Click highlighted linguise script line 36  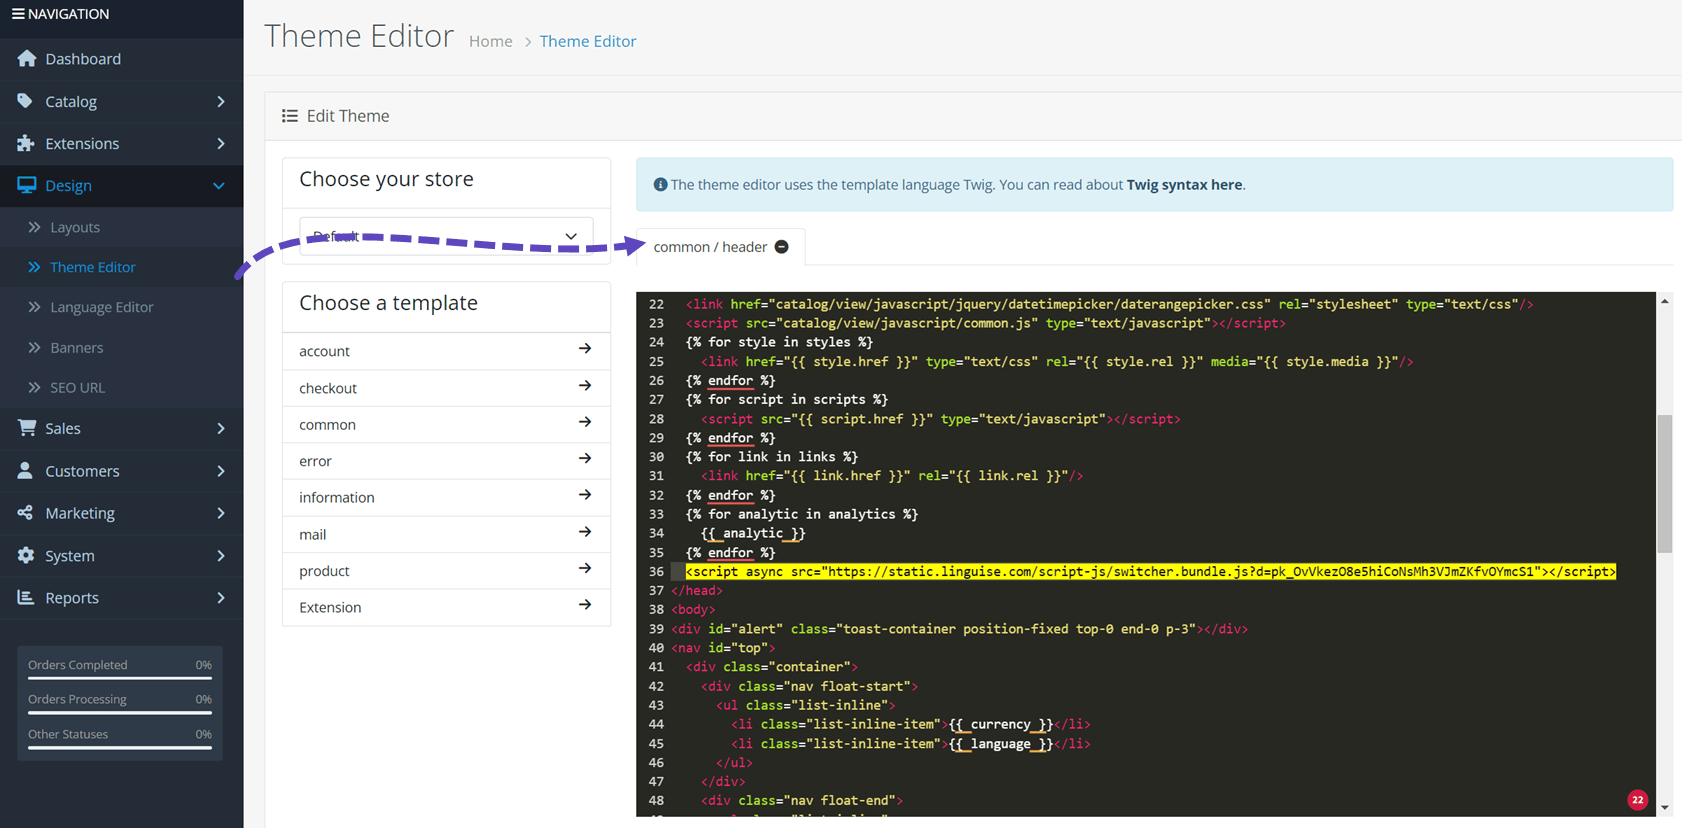point(1150,572)
